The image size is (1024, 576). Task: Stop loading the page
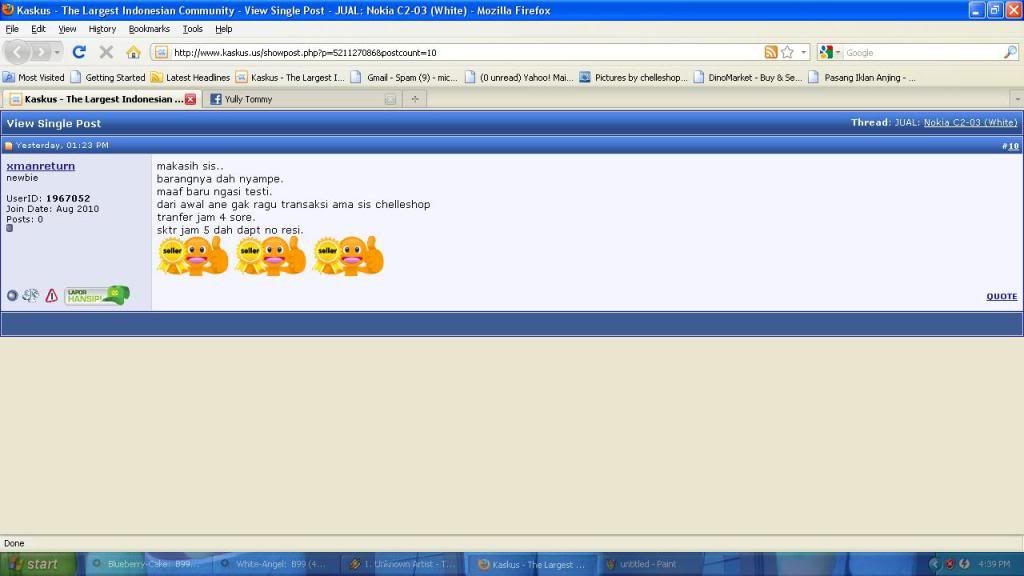pos(106,52)
